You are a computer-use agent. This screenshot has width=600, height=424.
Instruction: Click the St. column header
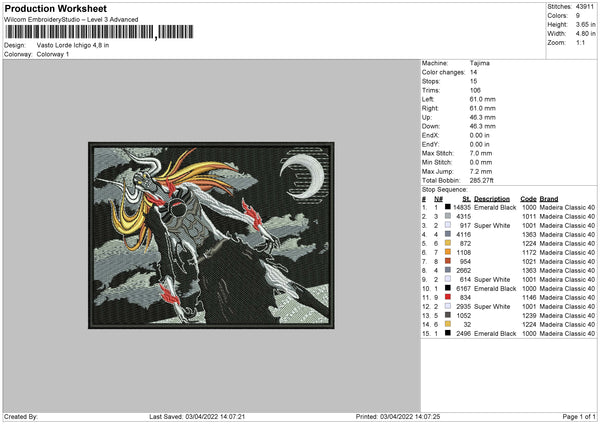[466, 199]
